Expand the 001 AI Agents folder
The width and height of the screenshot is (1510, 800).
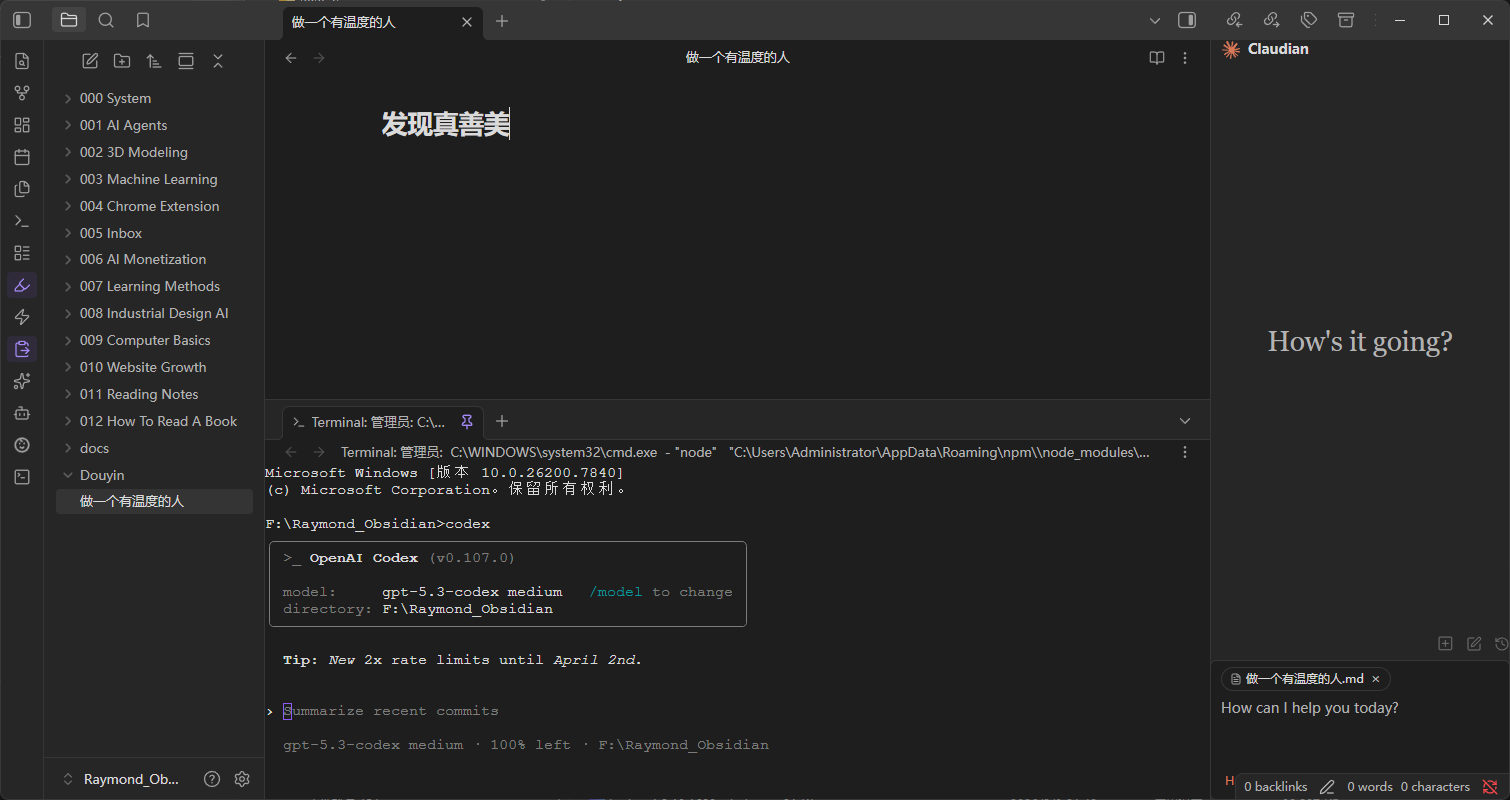(123, 125)
